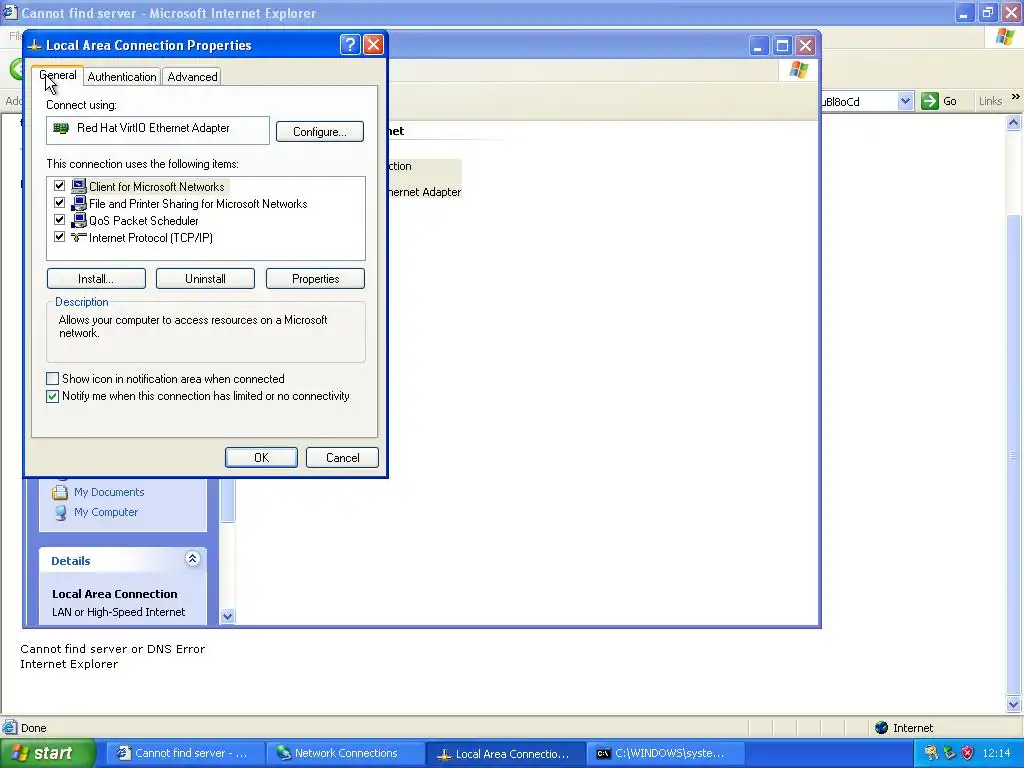Screen dimensions: 1024x768
Task: Click the My Documents folder icon
Action: point(59,492)
